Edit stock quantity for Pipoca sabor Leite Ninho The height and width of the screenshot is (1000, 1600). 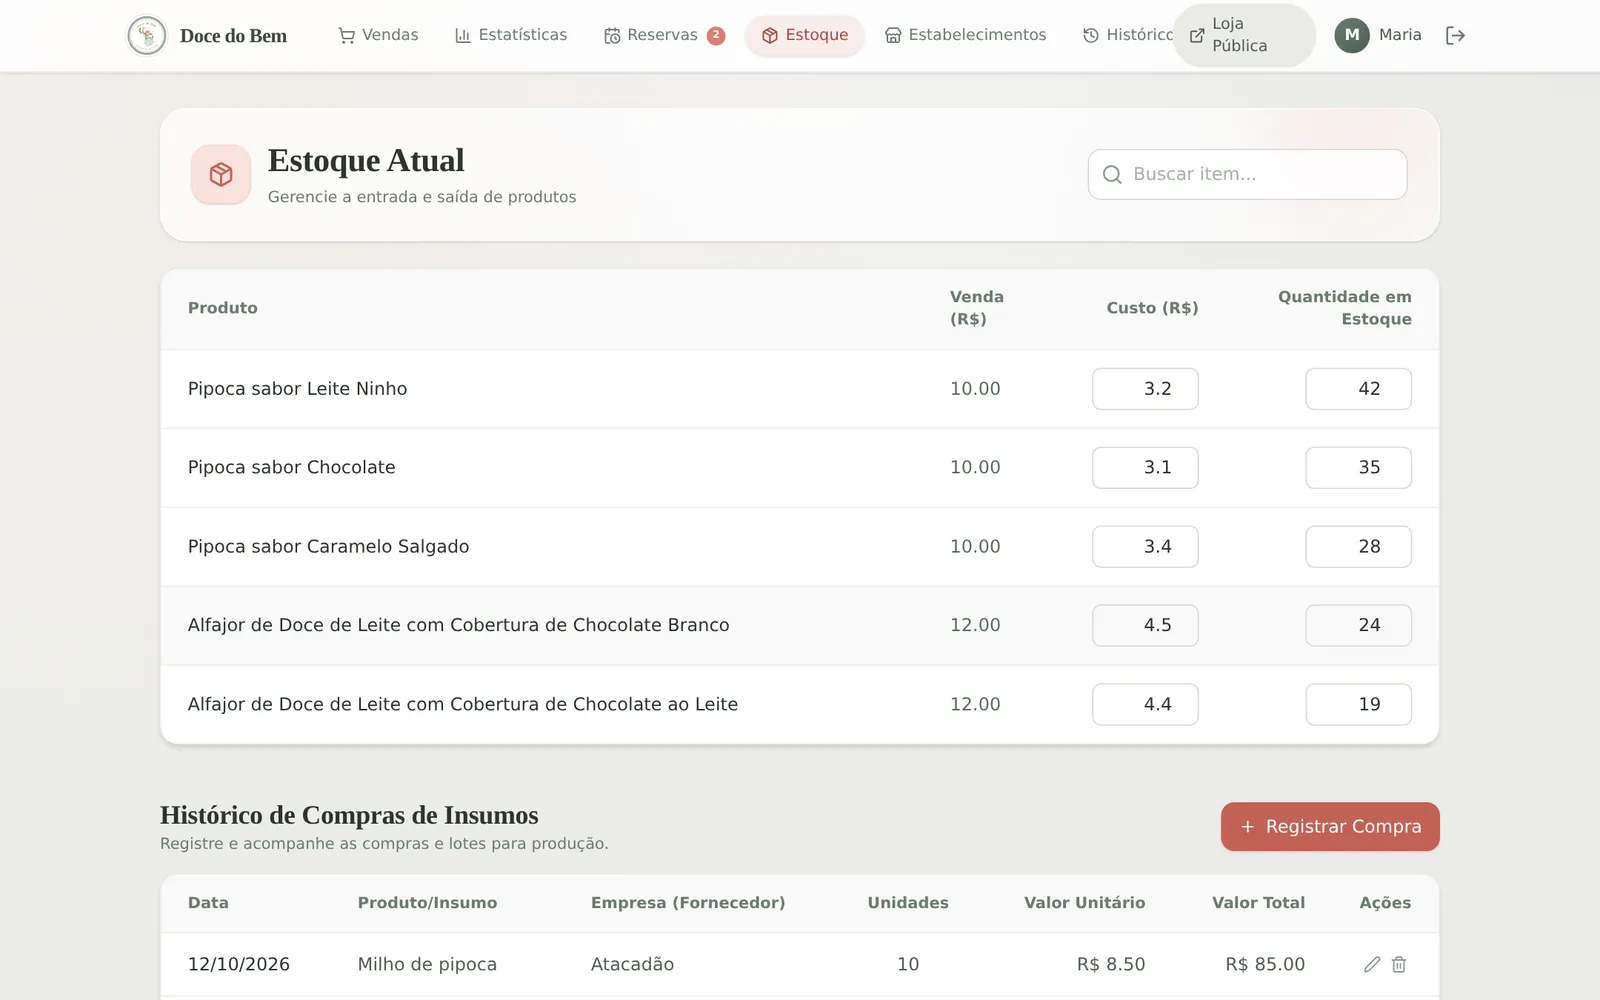click(1358, 389)
